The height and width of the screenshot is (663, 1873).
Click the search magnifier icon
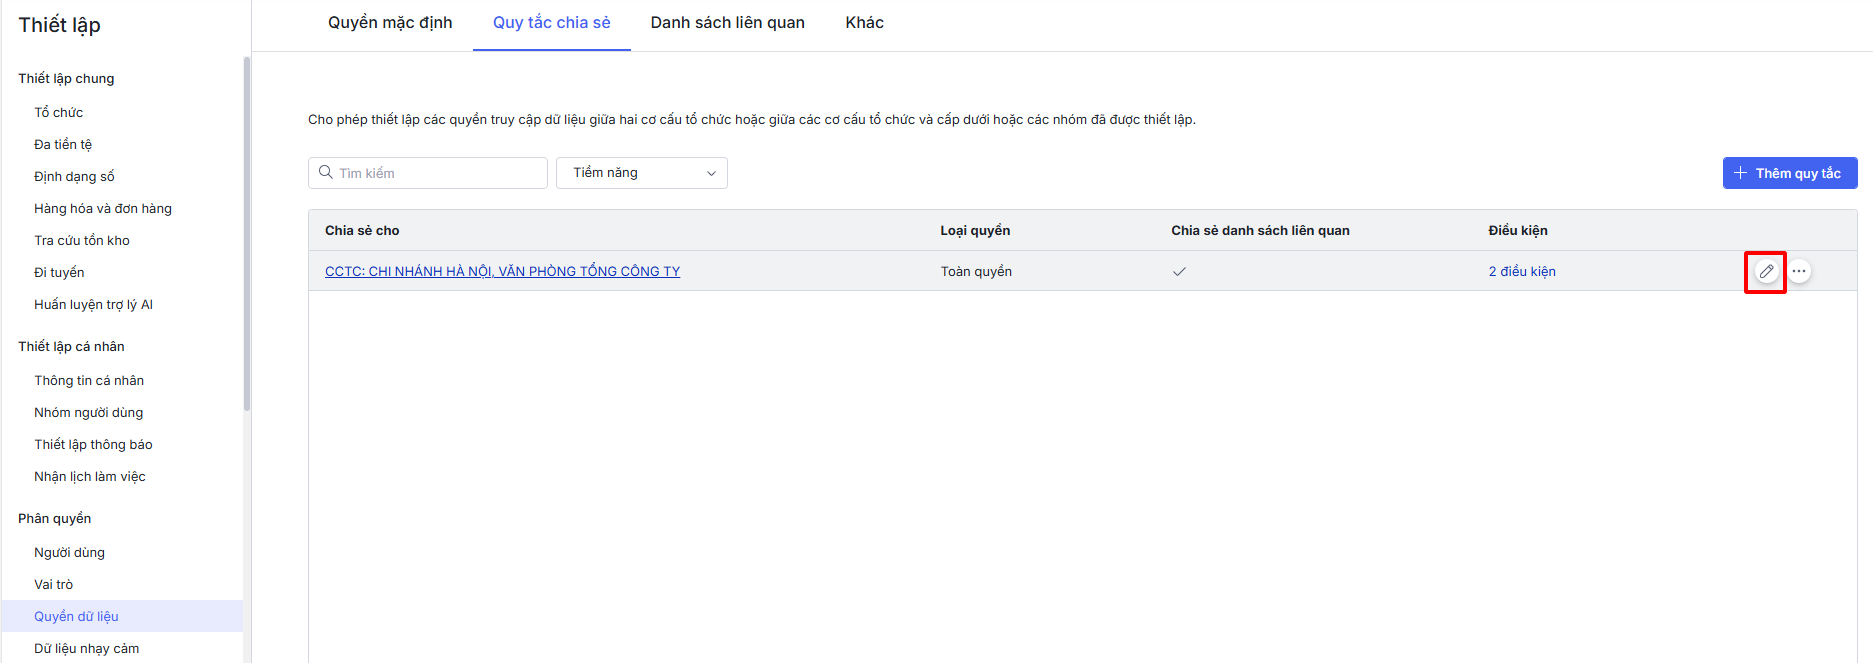(x=326, y=173)
